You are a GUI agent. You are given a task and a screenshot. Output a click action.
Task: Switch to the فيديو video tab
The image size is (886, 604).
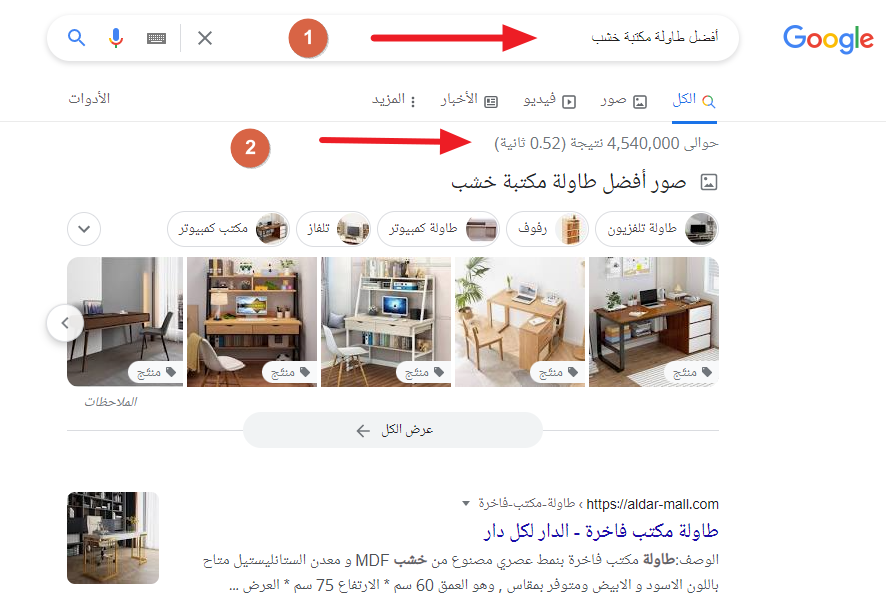pos(549,101)
